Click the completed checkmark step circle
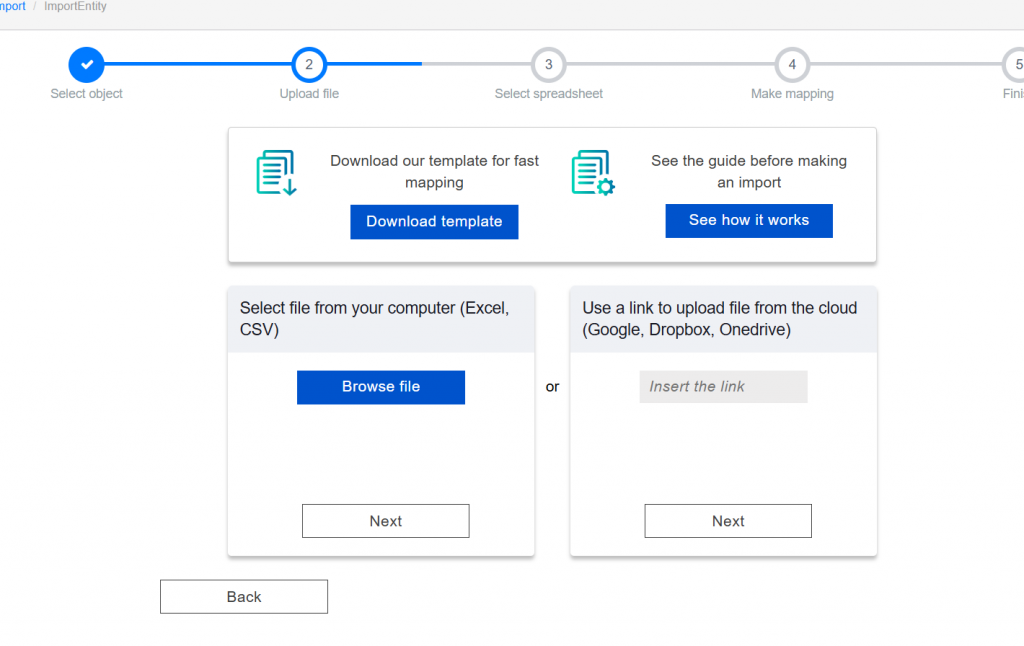The height and width of the screenshot is (646, 1024). 86,64
